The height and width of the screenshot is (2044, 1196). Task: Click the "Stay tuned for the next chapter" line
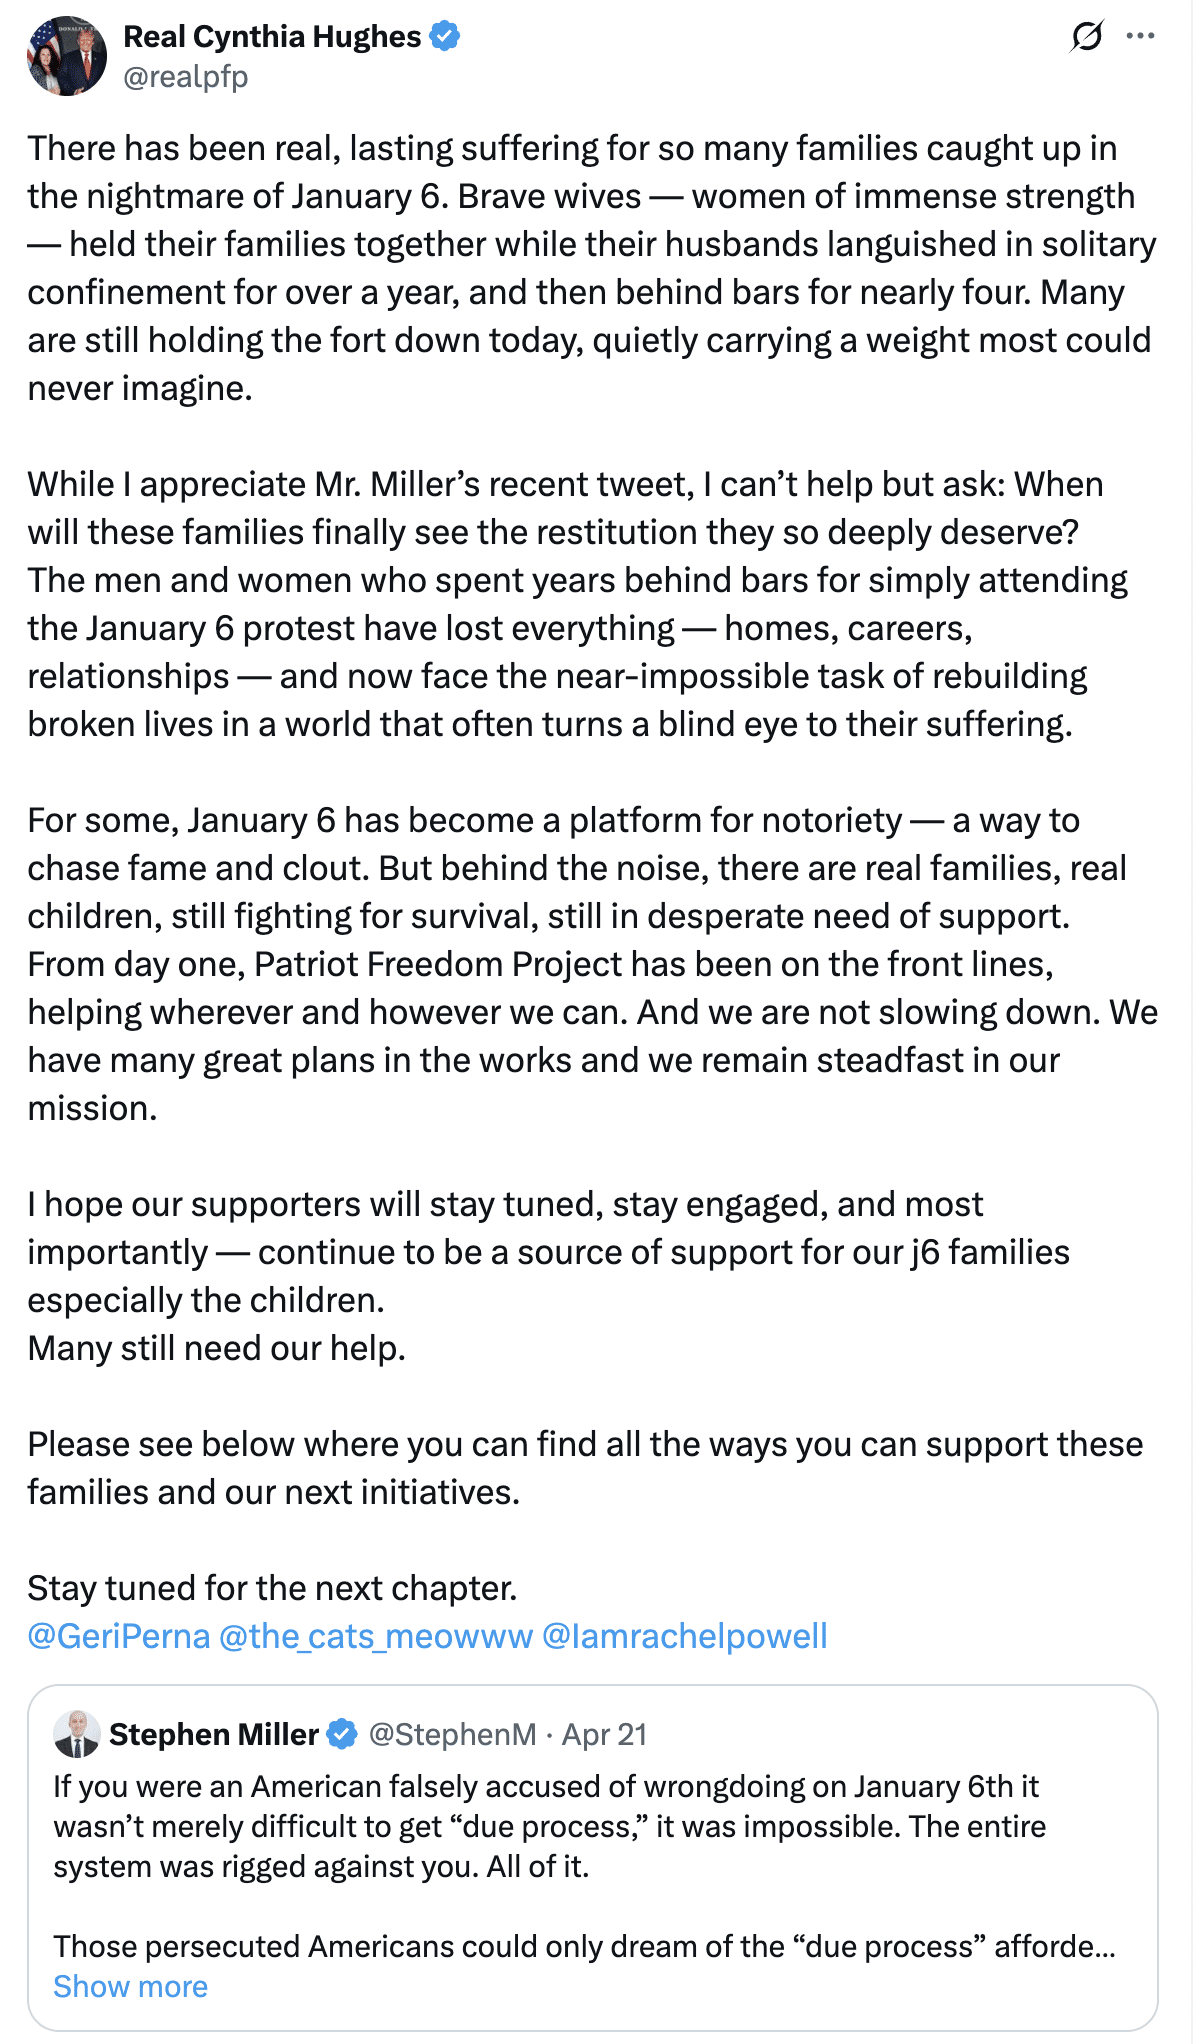[x=272, y=1588]
